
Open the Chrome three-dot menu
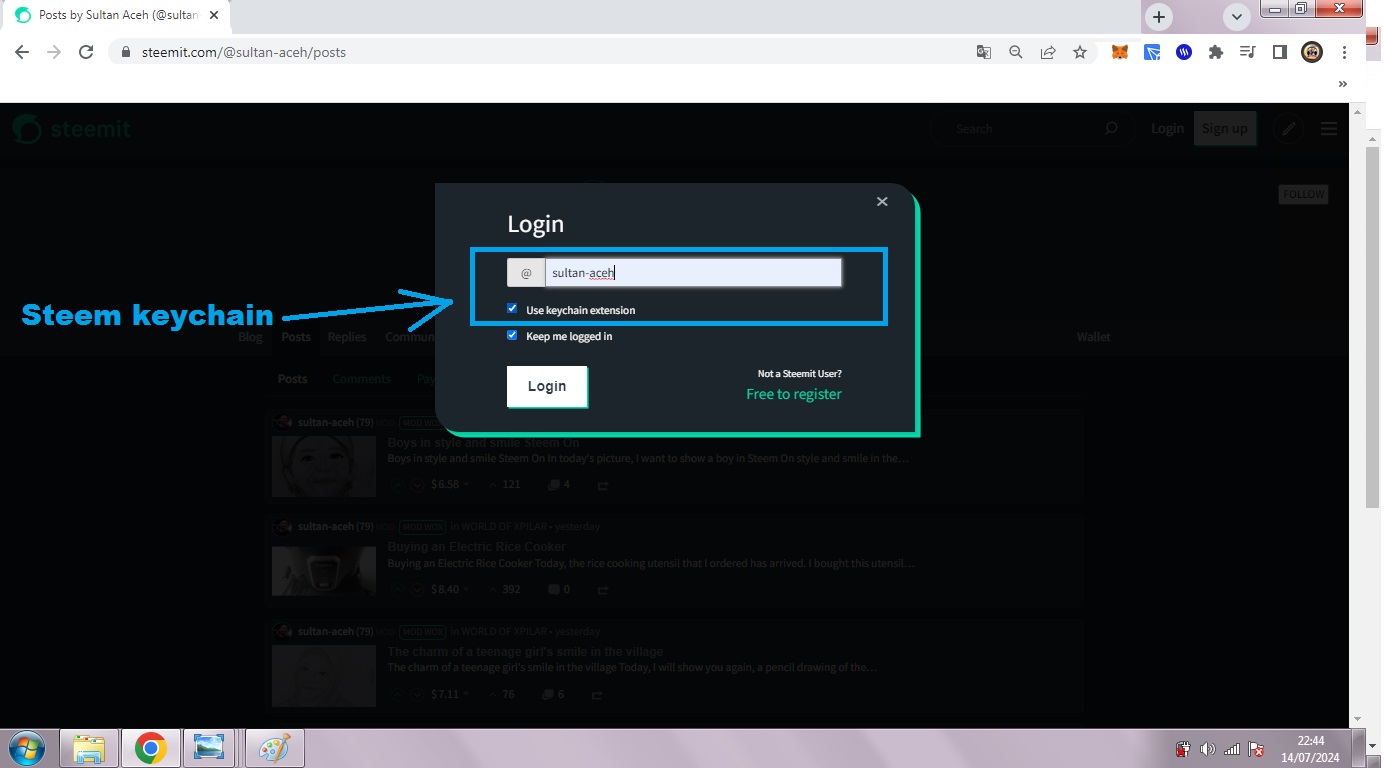(x=1344, y=52)
